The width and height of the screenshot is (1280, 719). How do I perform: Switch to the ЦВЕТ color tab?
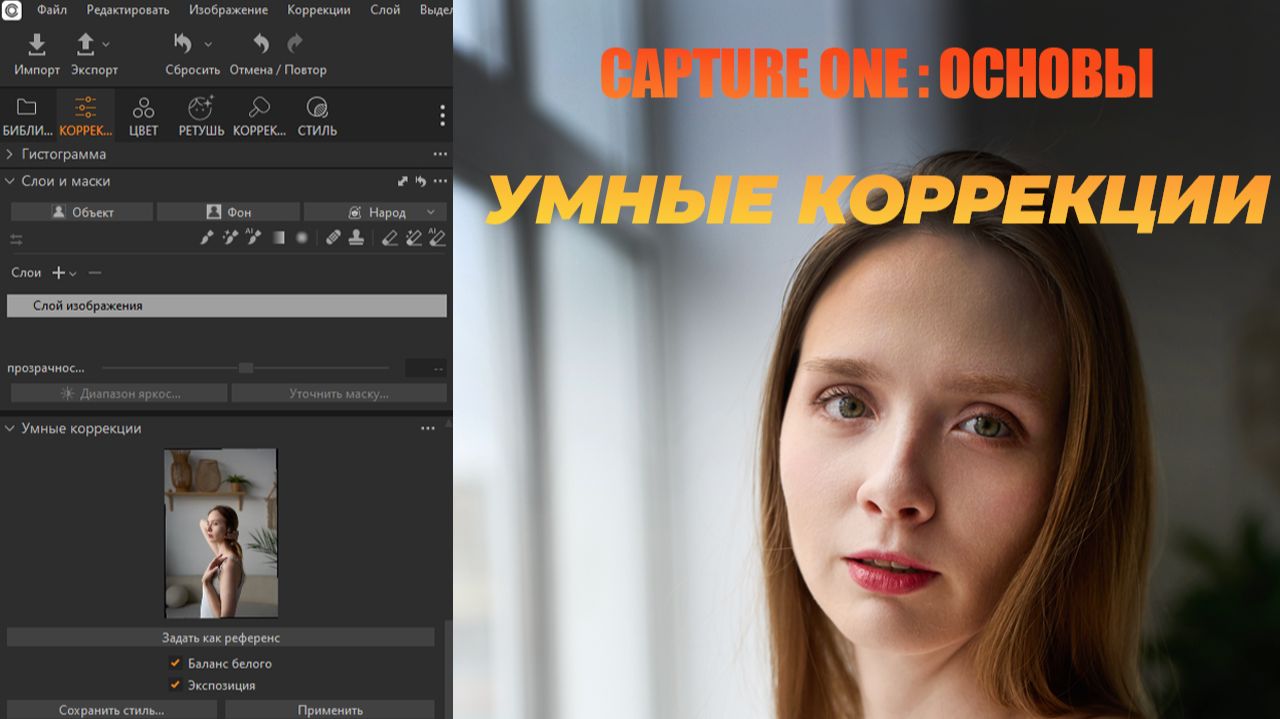pos(143,116)
